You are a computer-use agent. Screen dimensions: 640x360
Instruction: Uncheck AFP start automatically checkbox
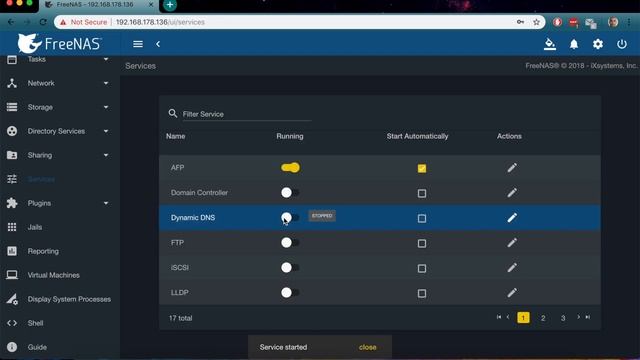(x=422, y=168)
